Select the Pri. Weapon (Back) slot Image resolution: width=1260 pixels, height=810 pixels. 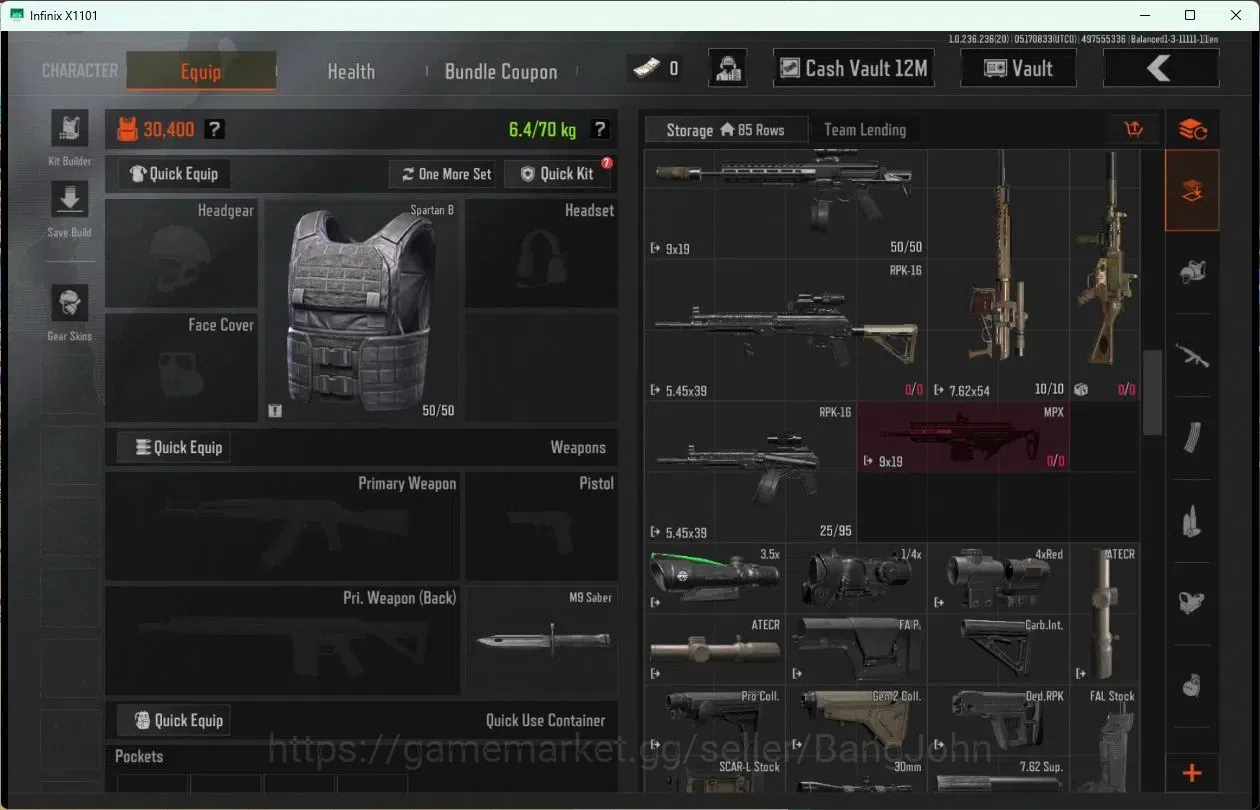(x=283, y=640)
